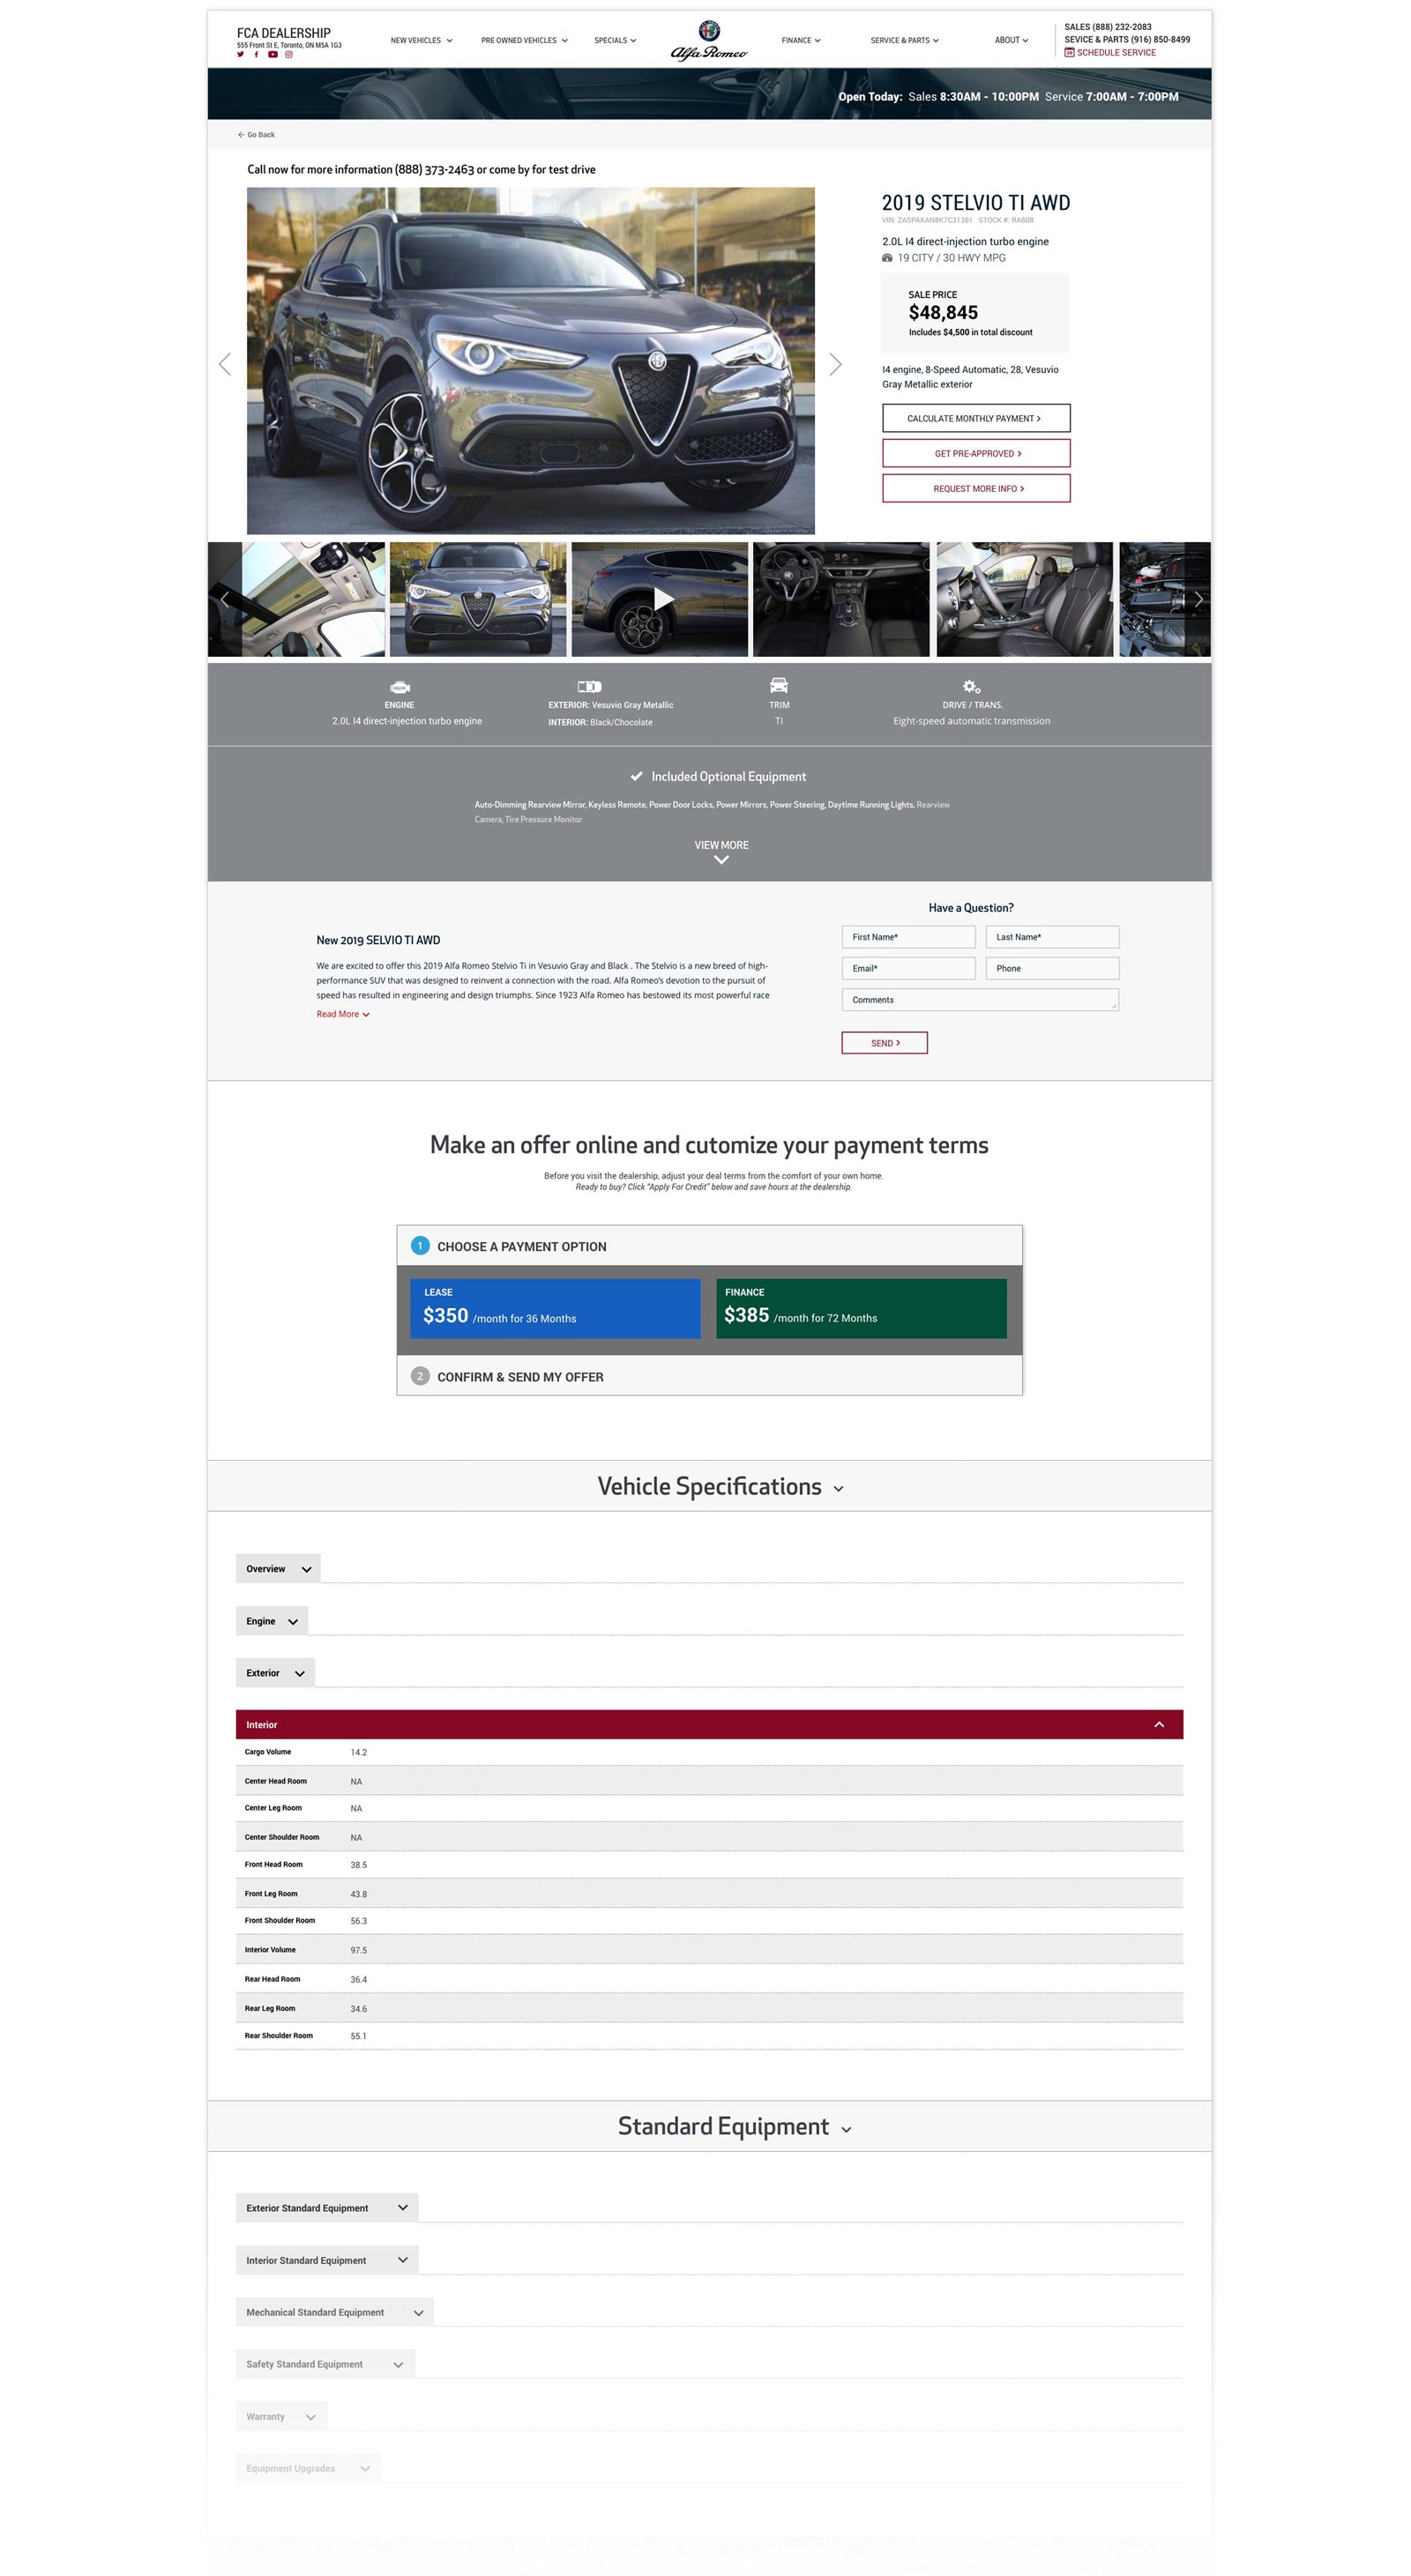Click the Email field
Screen dimensions: 1411x2576
point(908,968)
